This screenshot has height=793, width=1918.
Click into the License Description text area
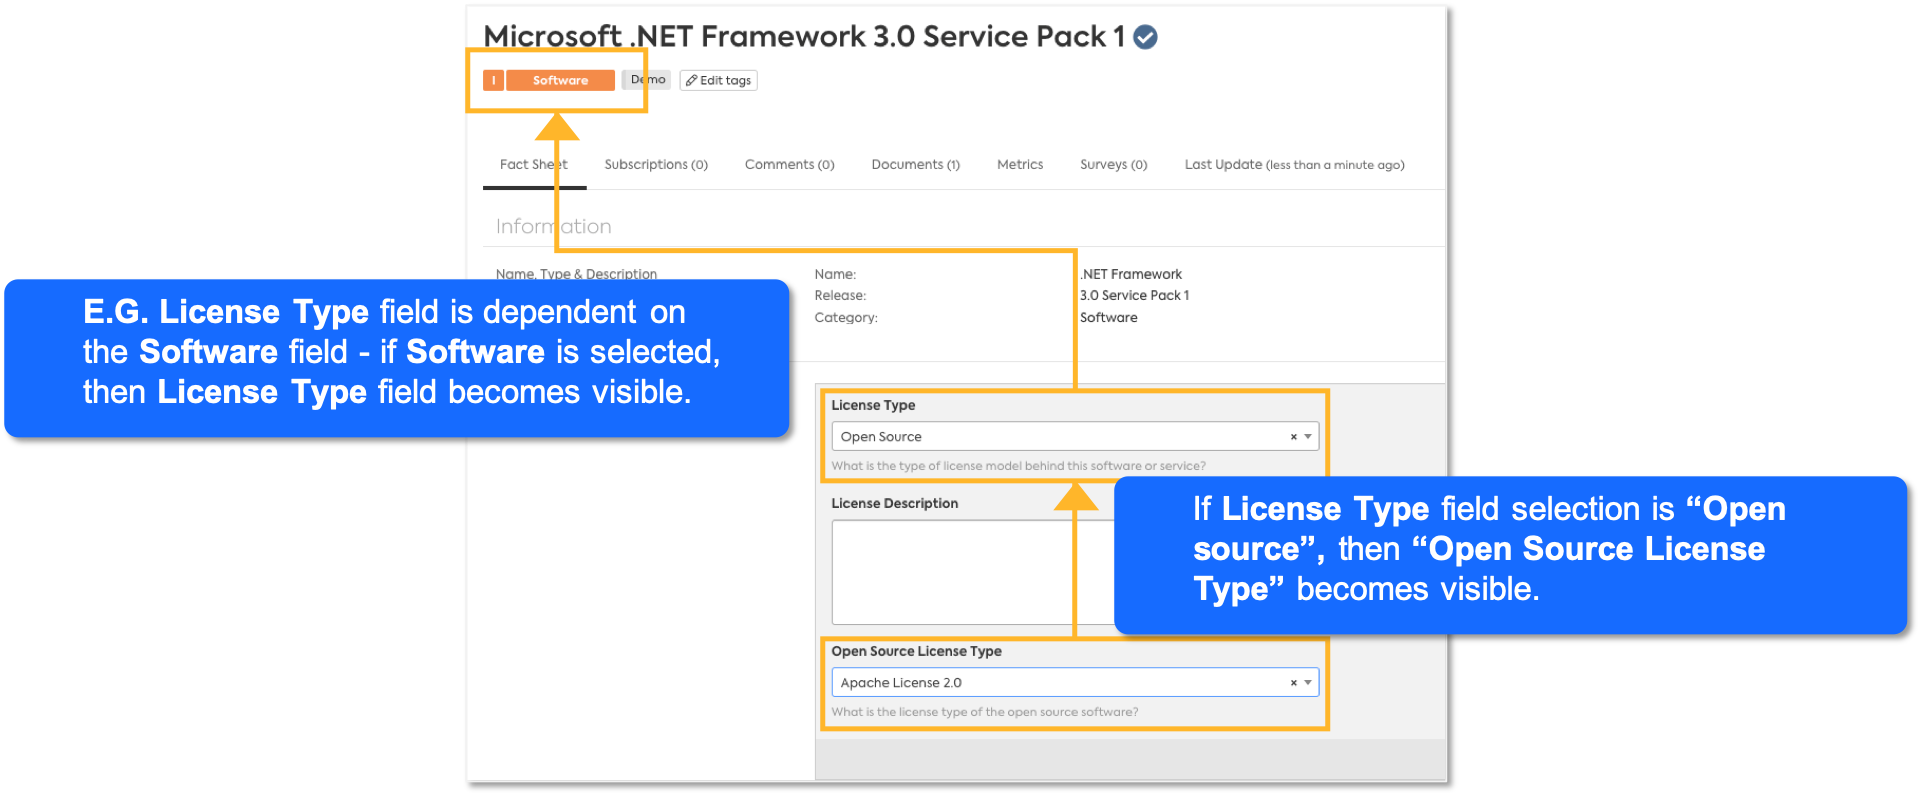[972, 572]
